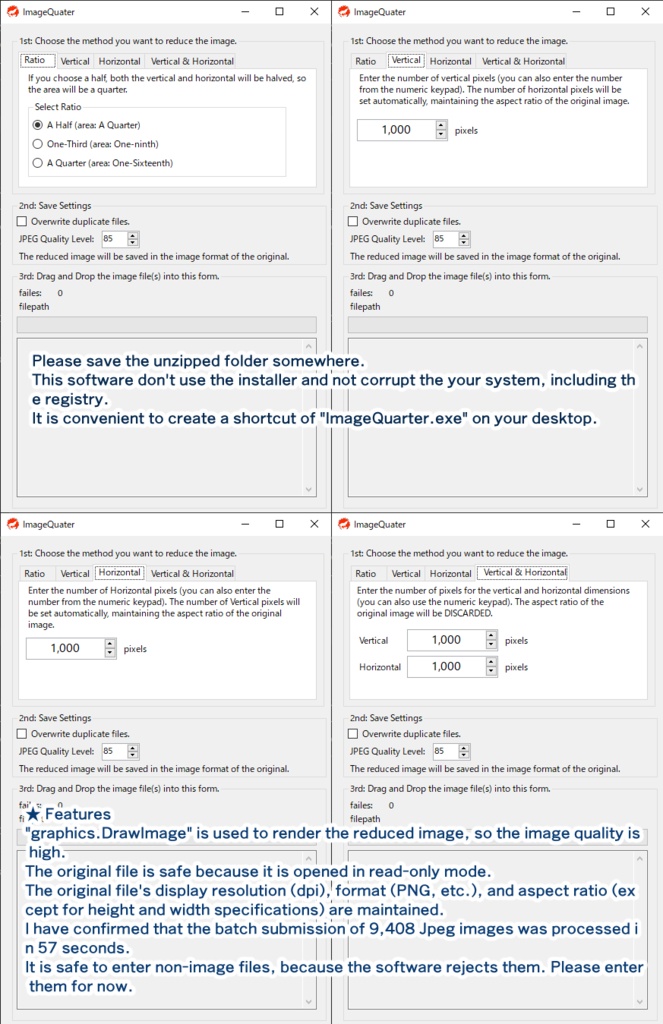This screenshot has width=663, height=1024.
Task: Pick the A Half ratio radio button
Action: (x=38, y=125)
